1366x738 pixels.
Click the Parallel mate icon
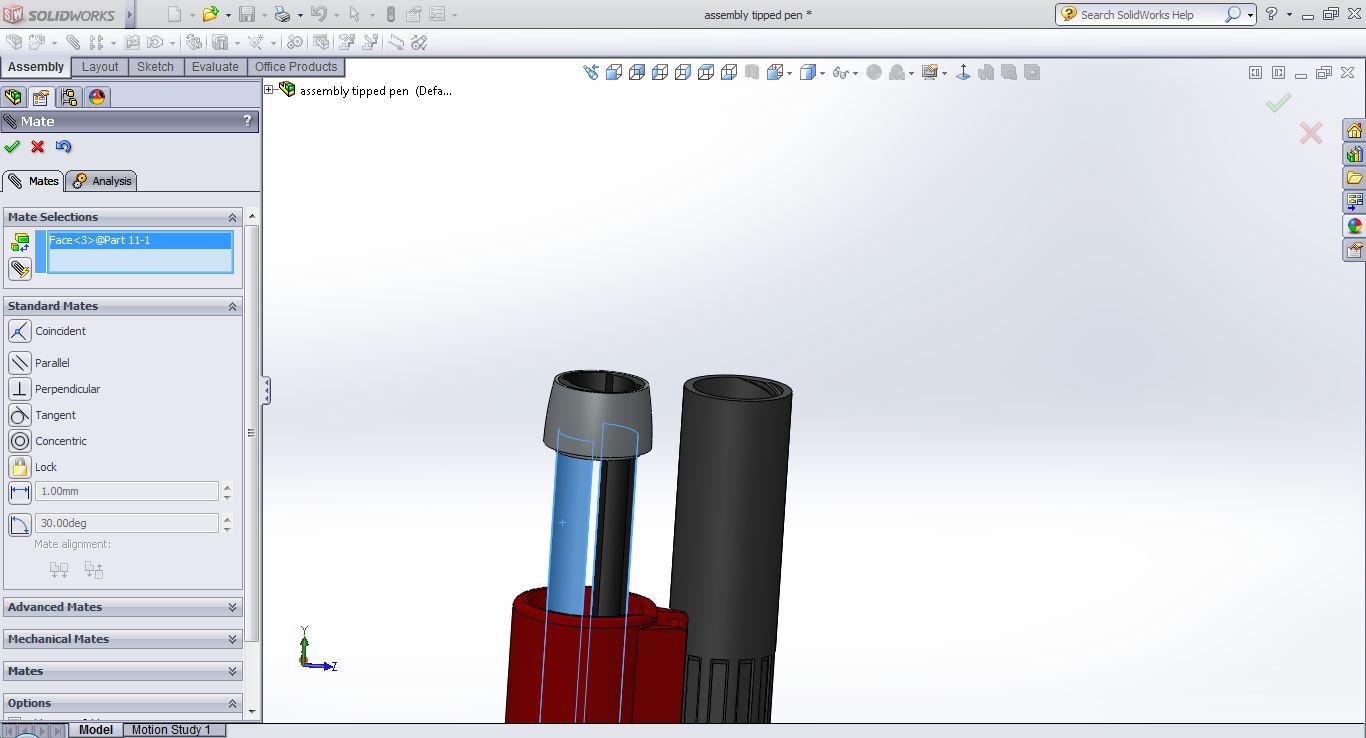(x=19, y=363)
